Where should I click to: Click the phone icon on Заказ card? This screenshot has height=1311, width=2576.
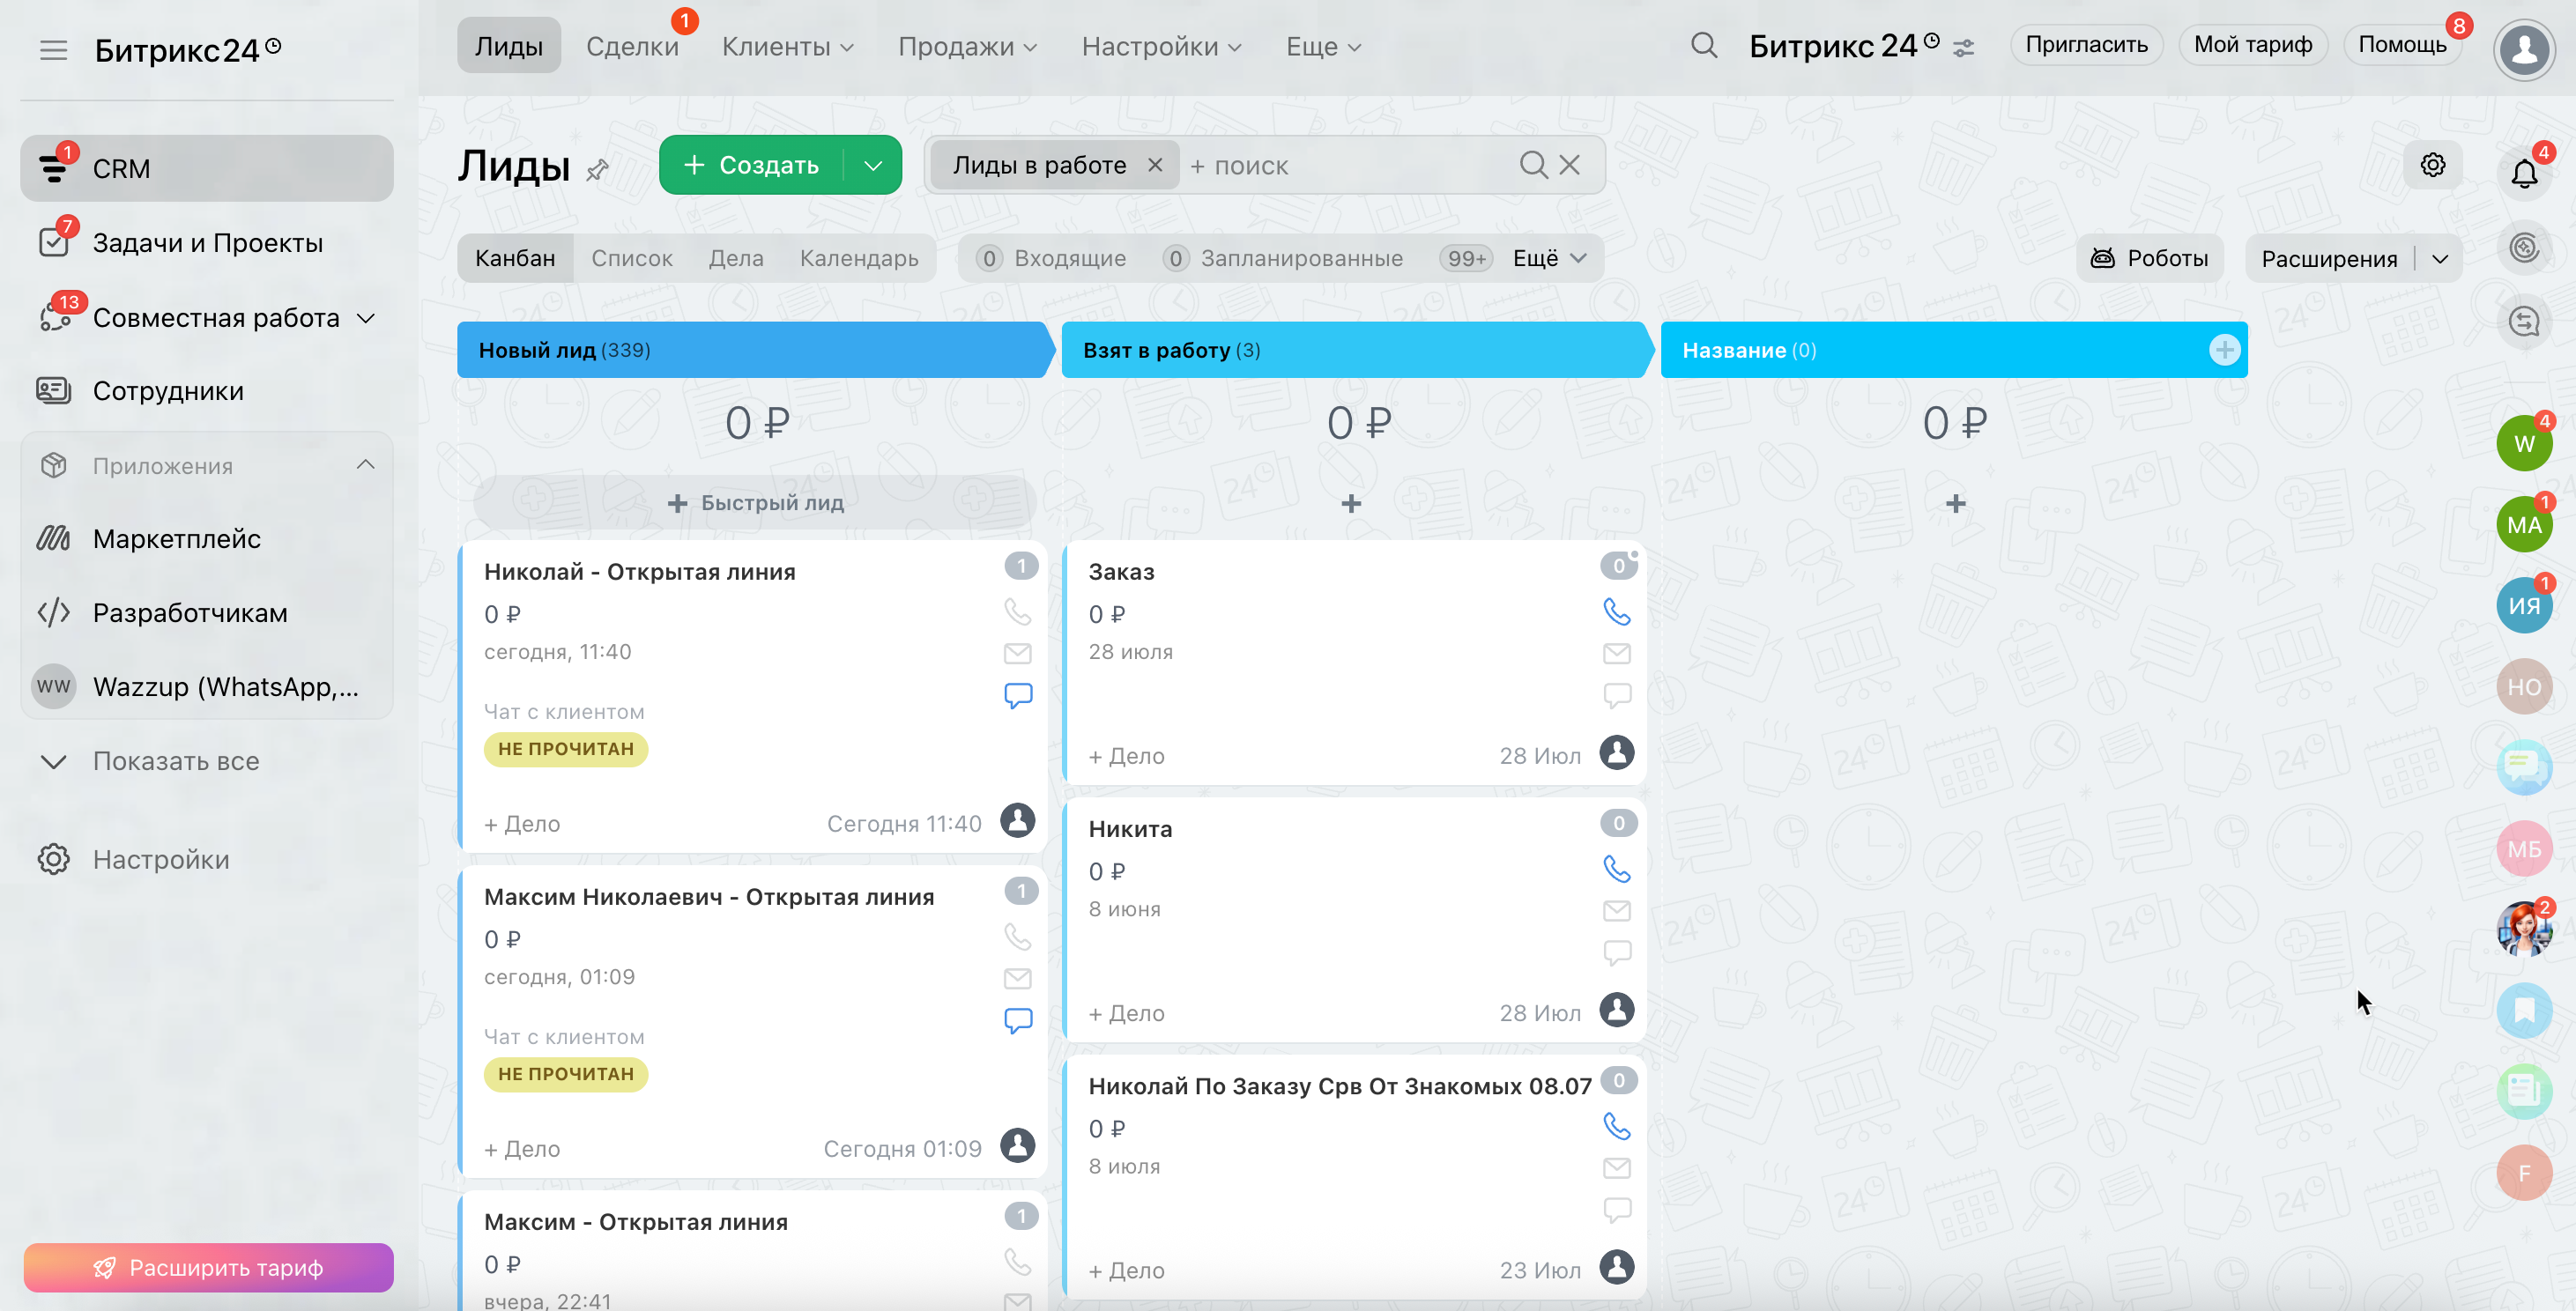coord(1616,611)
